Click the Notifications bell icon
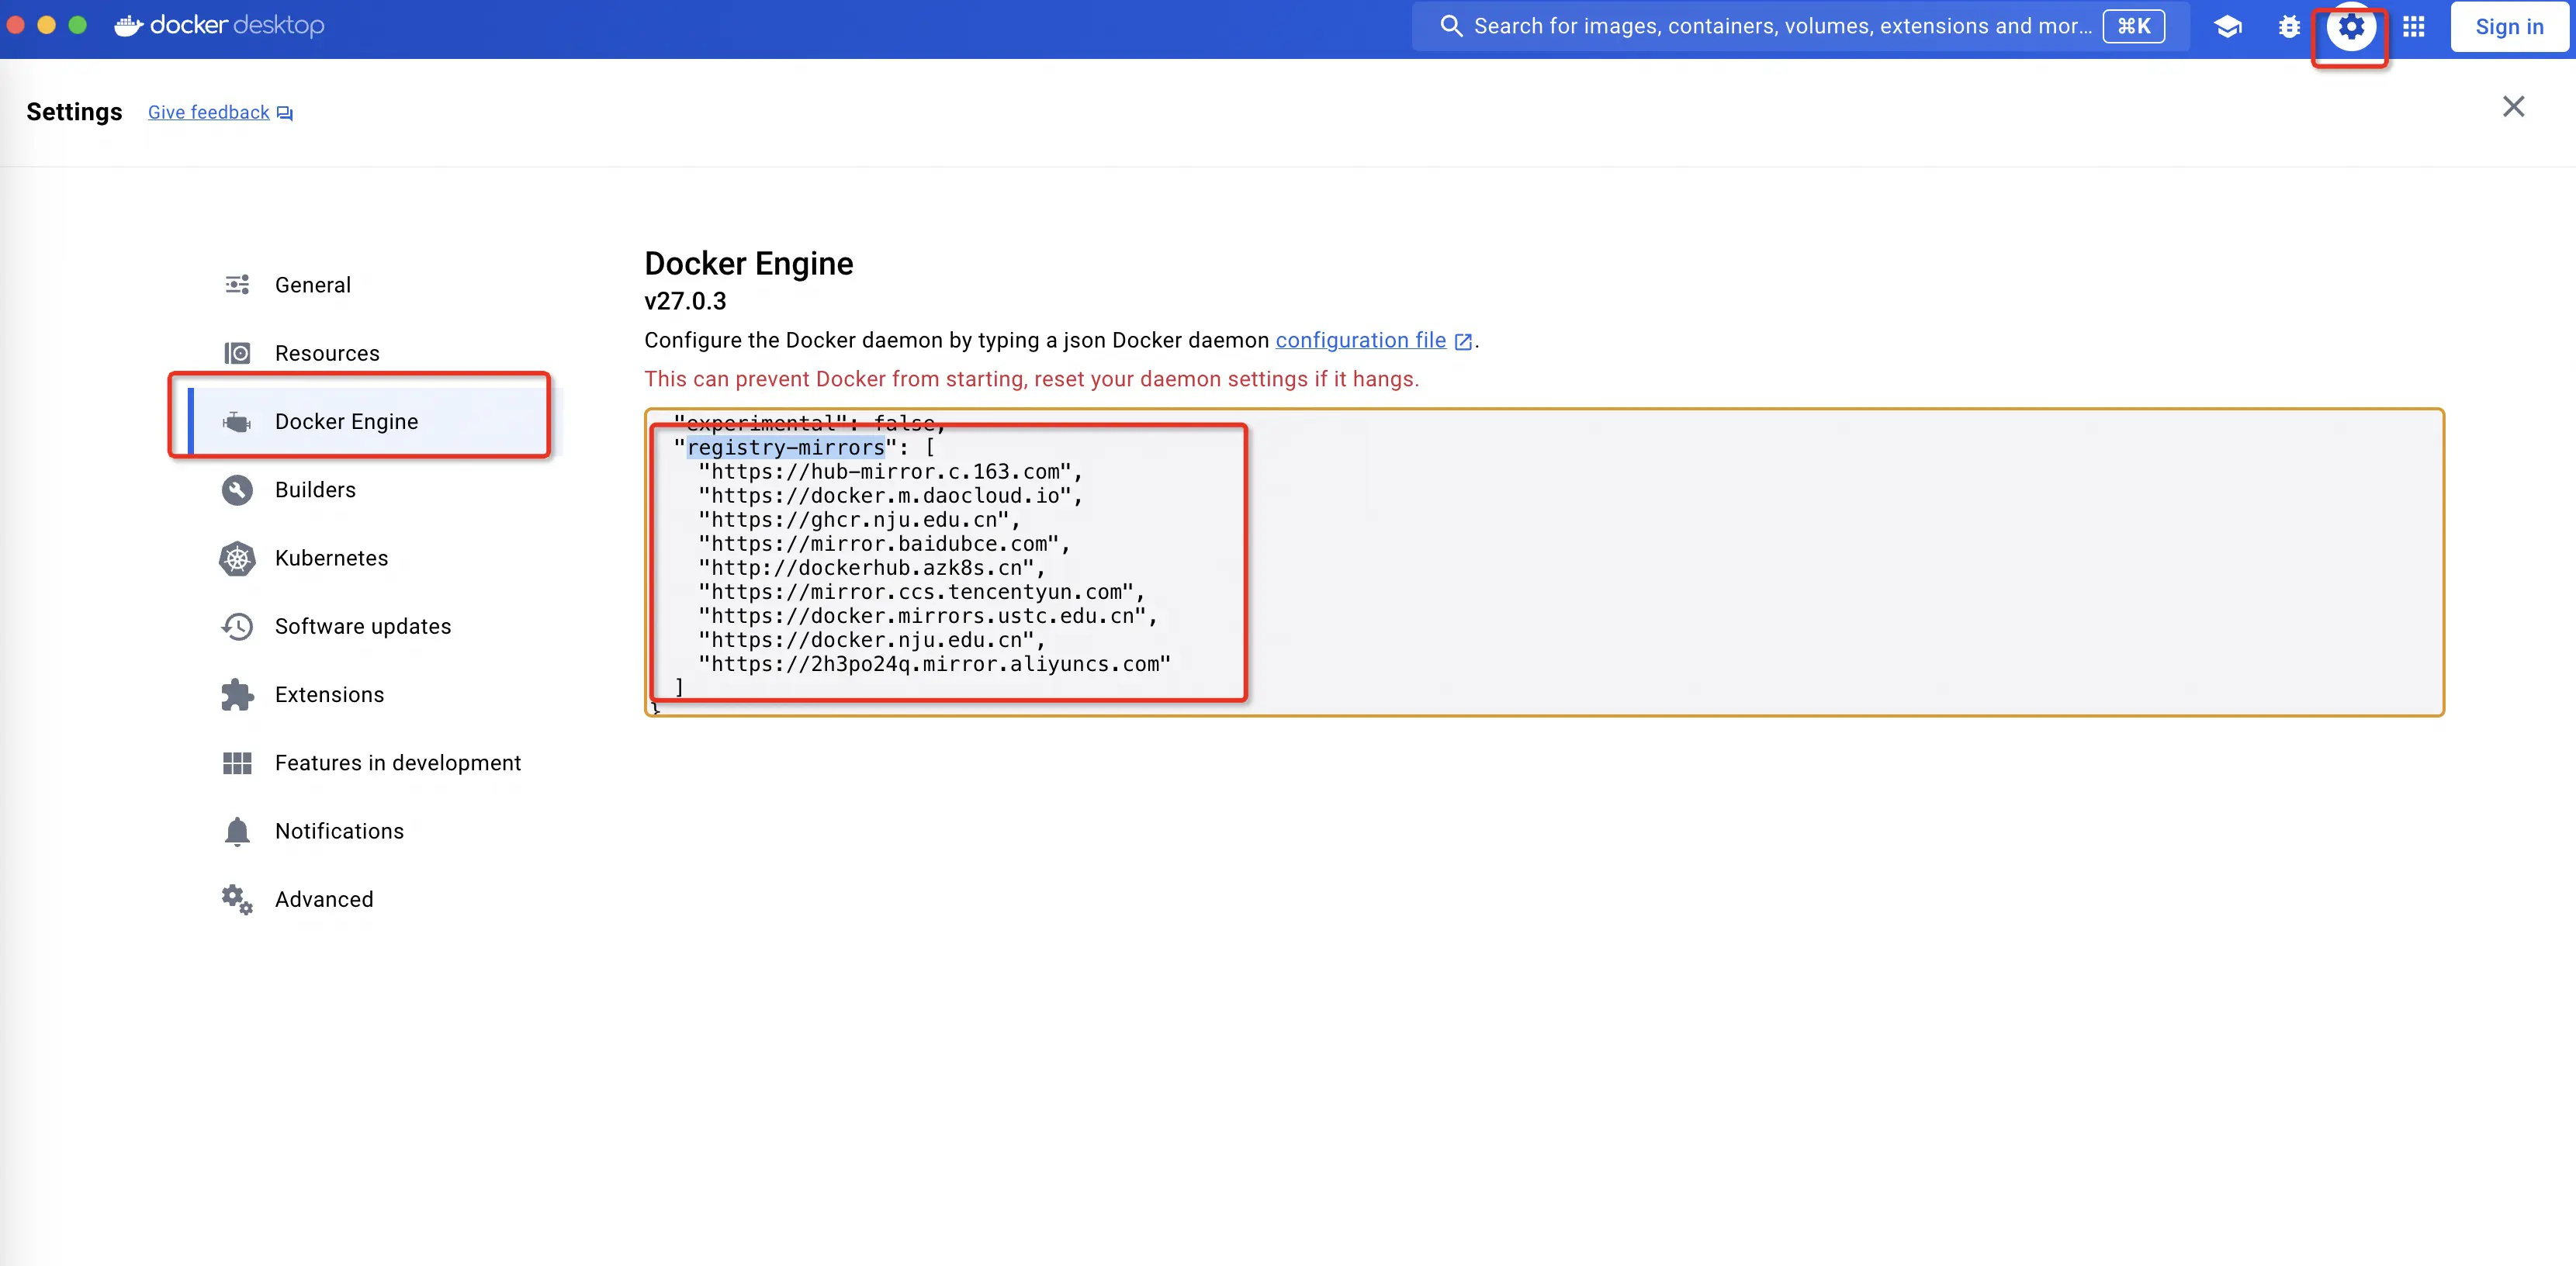This screenshot has height=1266, width=2576. tap(237, 831)
